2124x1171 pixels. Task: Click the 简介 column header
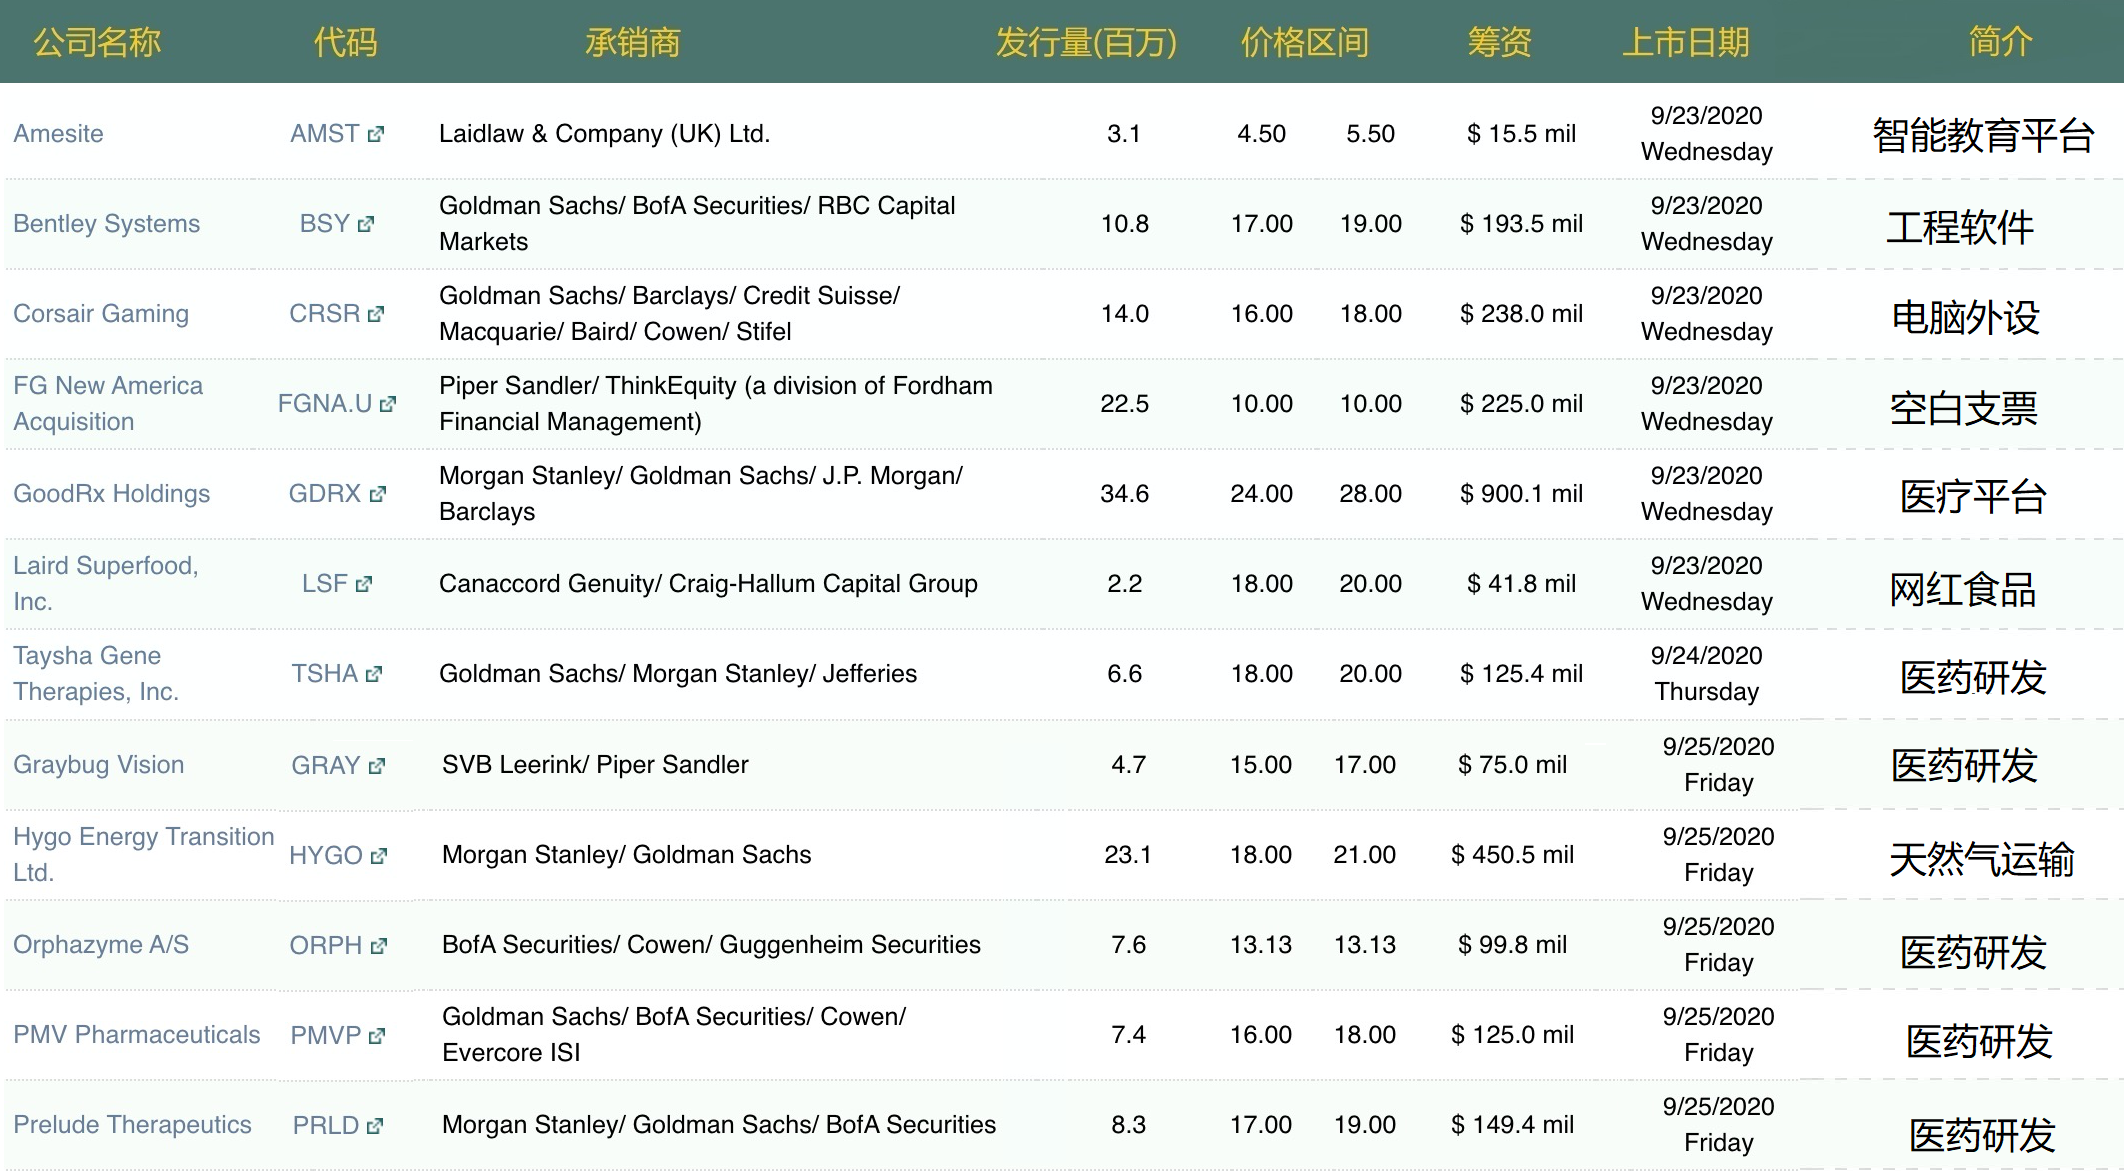(2000, 42)
